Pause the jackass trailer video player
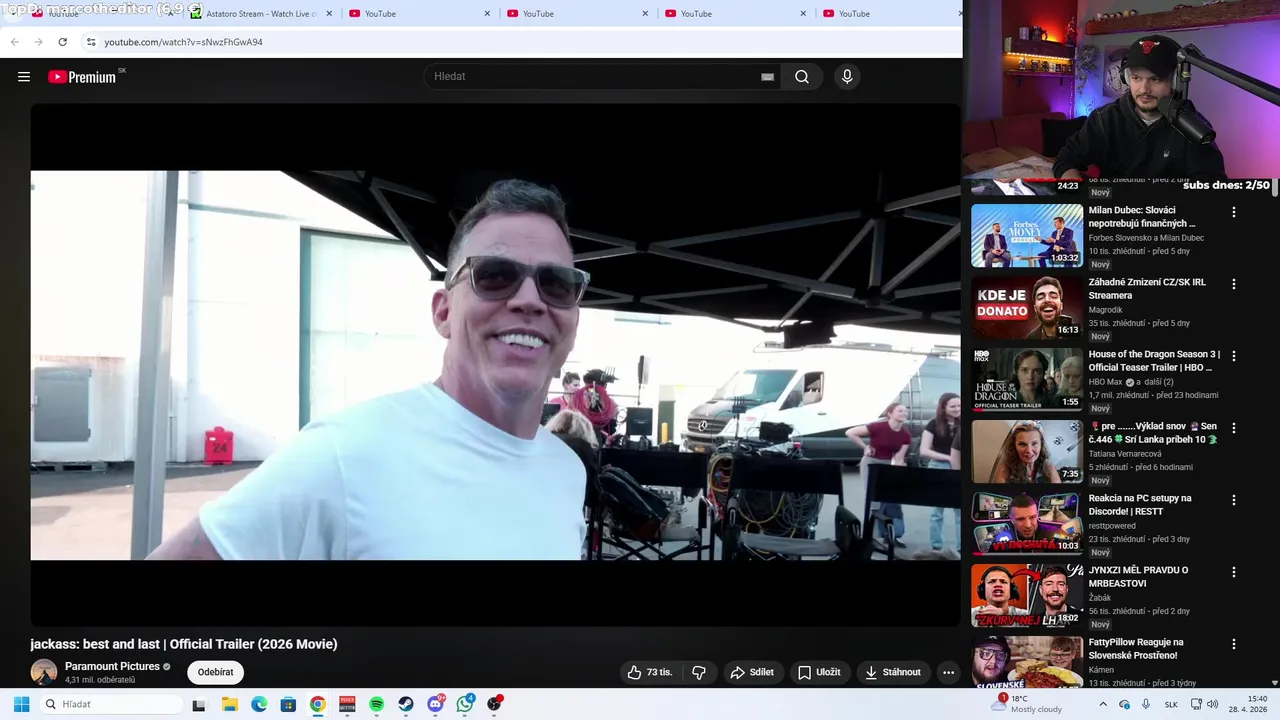Screen dimensions: 1280x720 click(495, 365)
